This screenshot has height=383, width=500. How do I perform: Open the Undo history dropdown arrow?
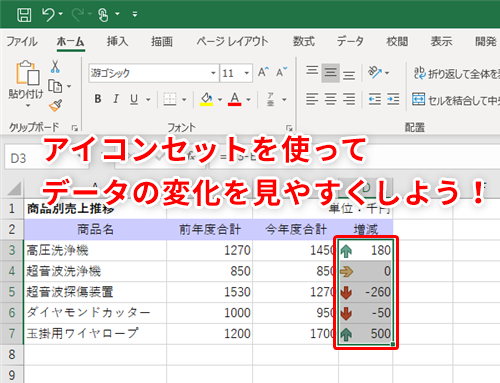click(x=60, y=14)
